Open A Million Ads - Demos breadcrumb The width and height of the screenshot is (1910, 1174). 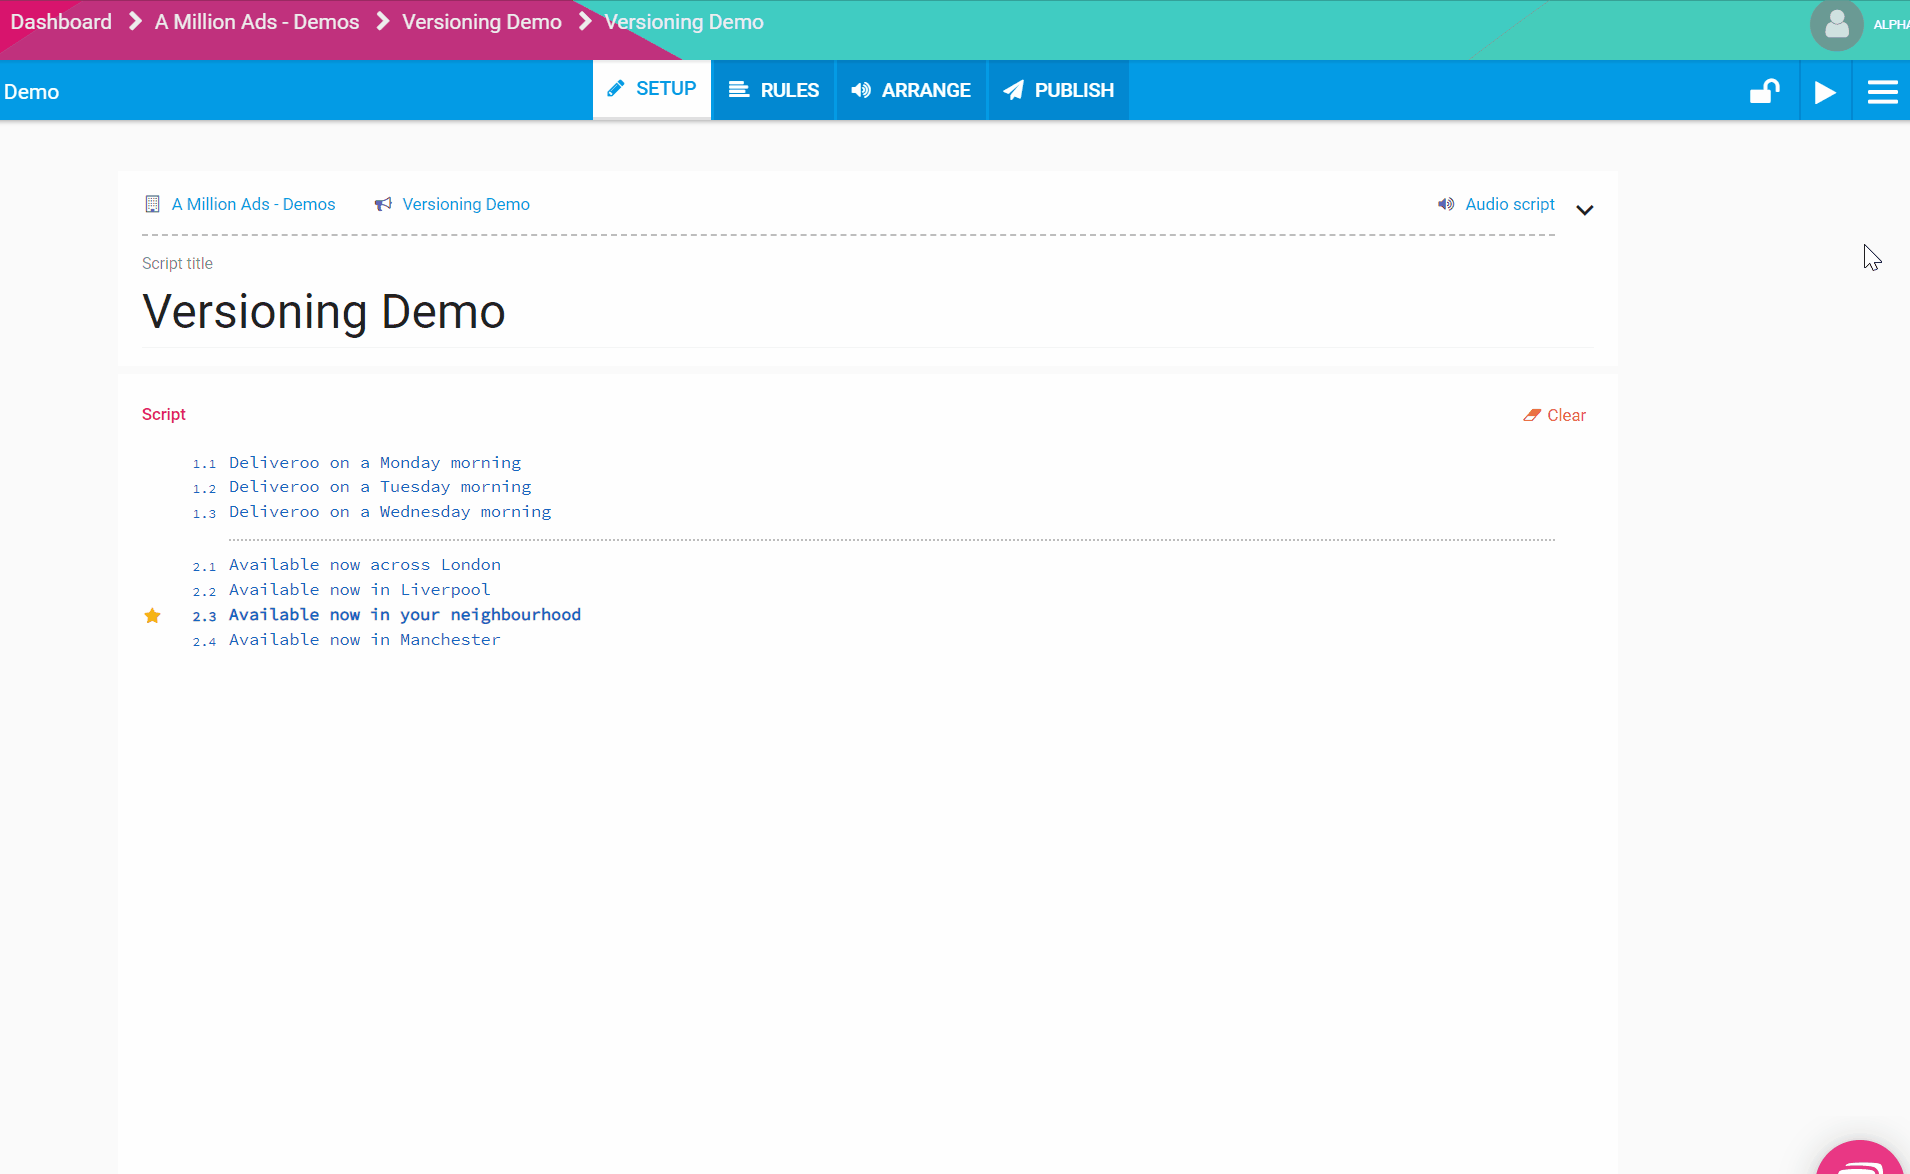click(x=257, y=22)
